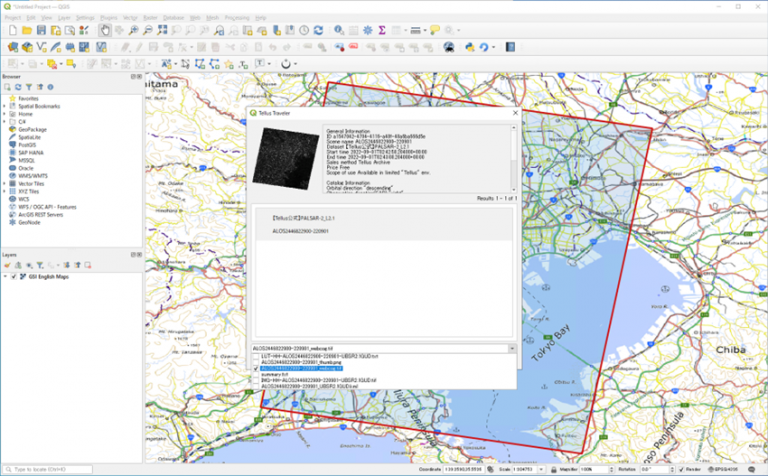Click the Filter Browser funnel icon
Viewport: 768px width, 476px height.
[29, 87]
